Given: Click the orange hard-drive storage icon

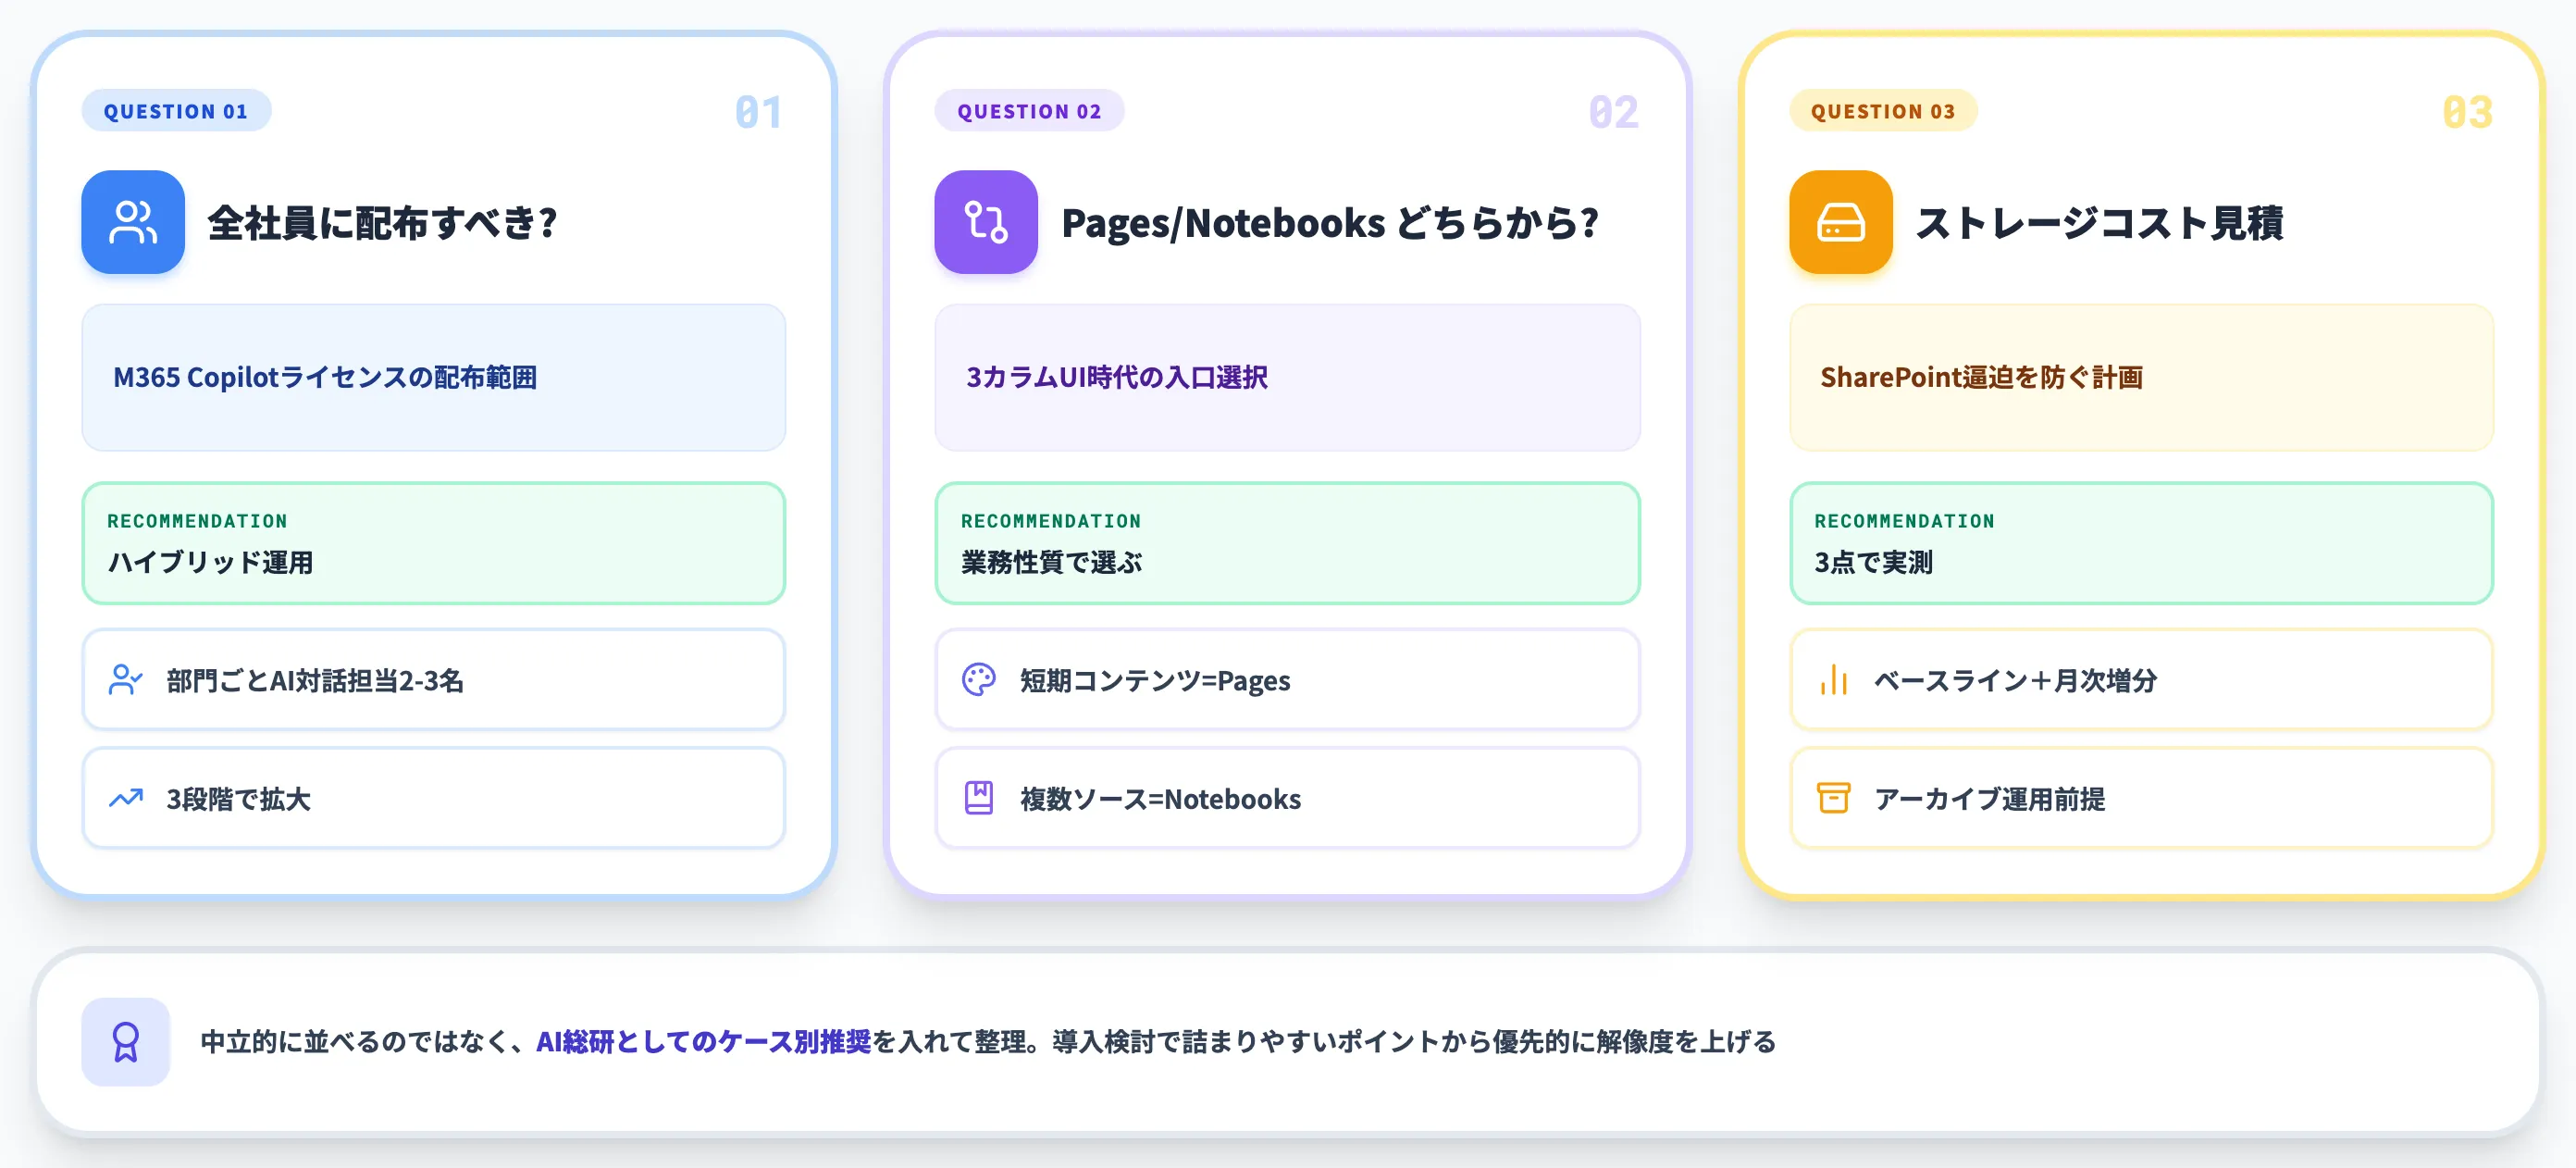Looking at the screenshot, I should [x=1840, y=222].
